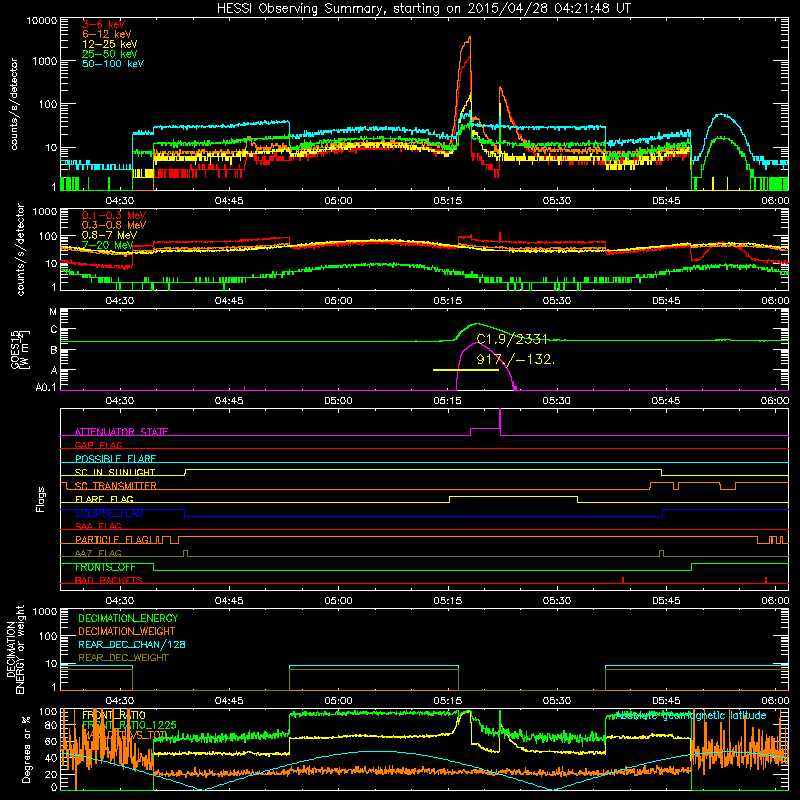
Task: Click the yellow flare duration bar in GOES panel
Action: [x=465, y=369]
